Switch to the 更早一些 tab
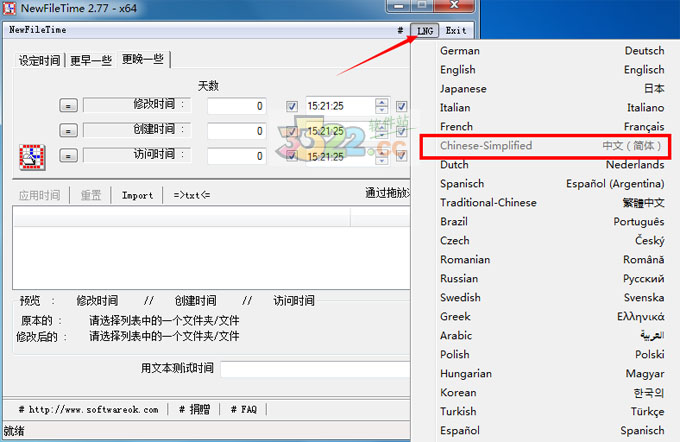The image size is (680, 442). tap(91, 60)
